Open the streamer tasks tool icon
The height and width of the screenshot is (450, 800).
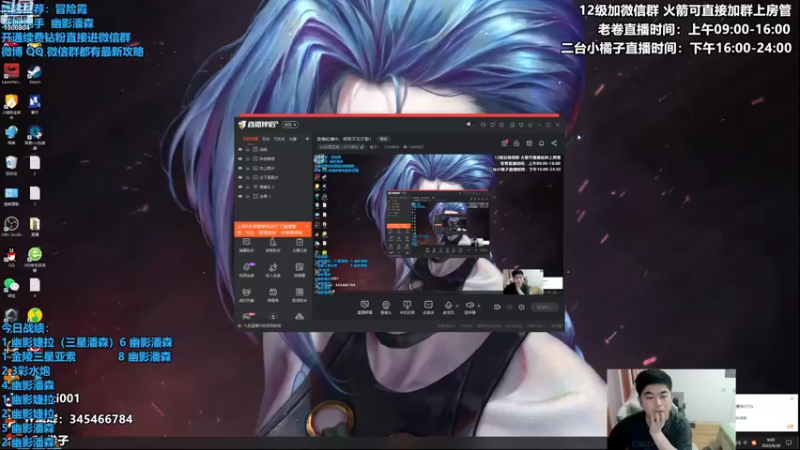(299, 245)
